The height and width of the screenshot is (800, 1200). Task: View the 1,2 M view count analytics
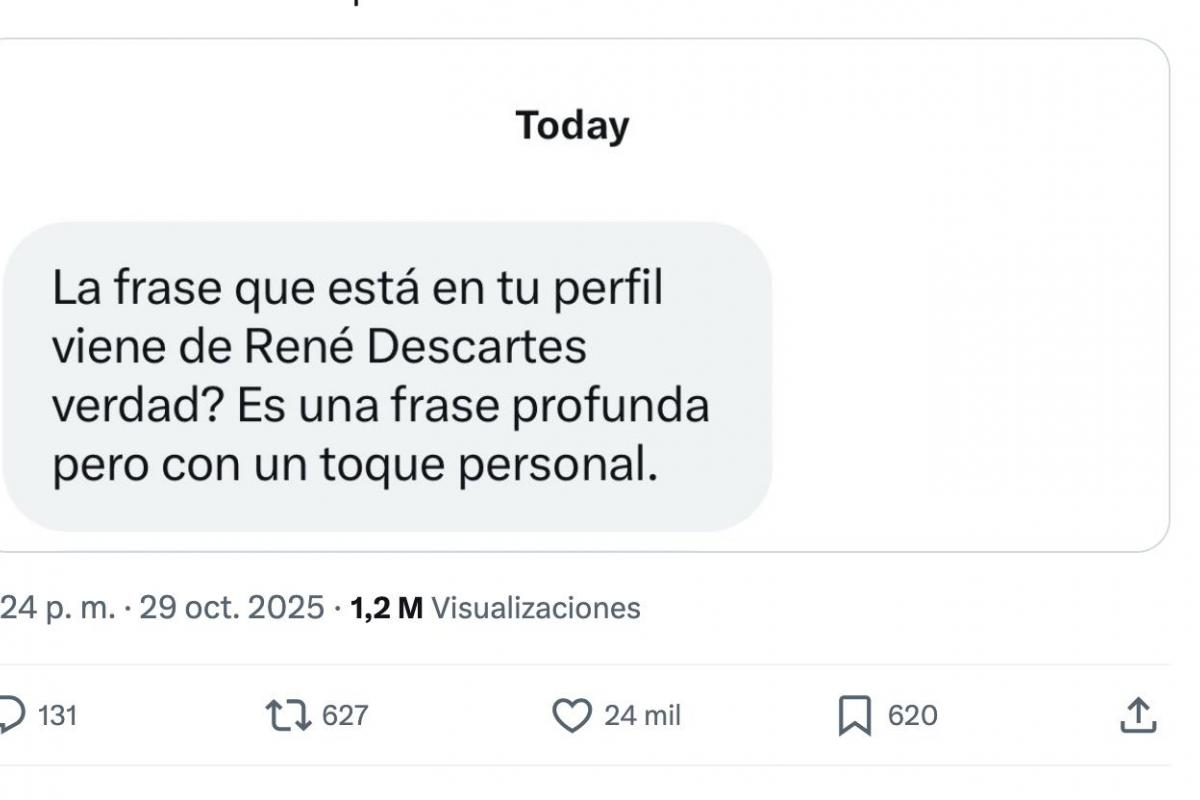[387, 607]
